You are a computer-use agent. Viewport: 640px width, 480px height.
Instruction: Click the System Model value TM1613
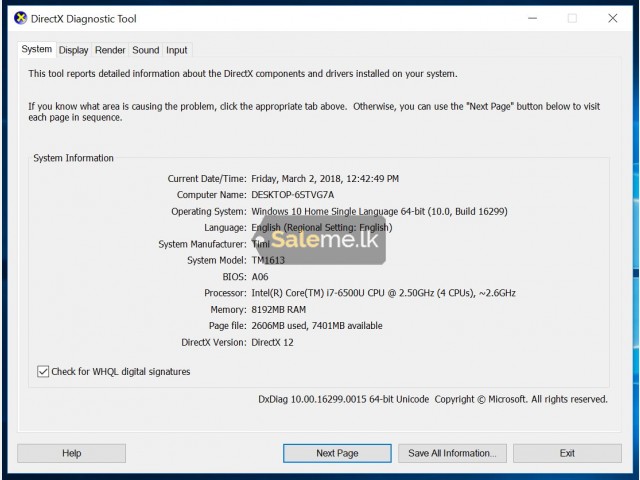[268, 260]
